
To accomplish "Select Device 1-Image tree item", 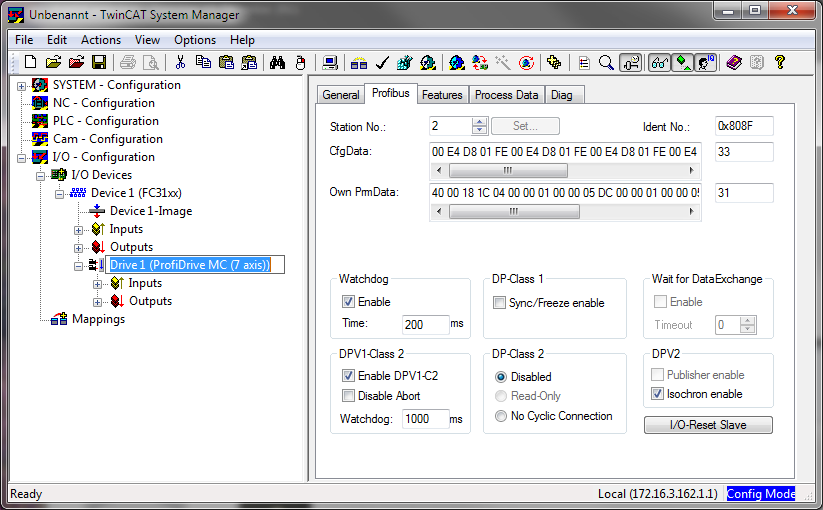I will tap(151, 211).
